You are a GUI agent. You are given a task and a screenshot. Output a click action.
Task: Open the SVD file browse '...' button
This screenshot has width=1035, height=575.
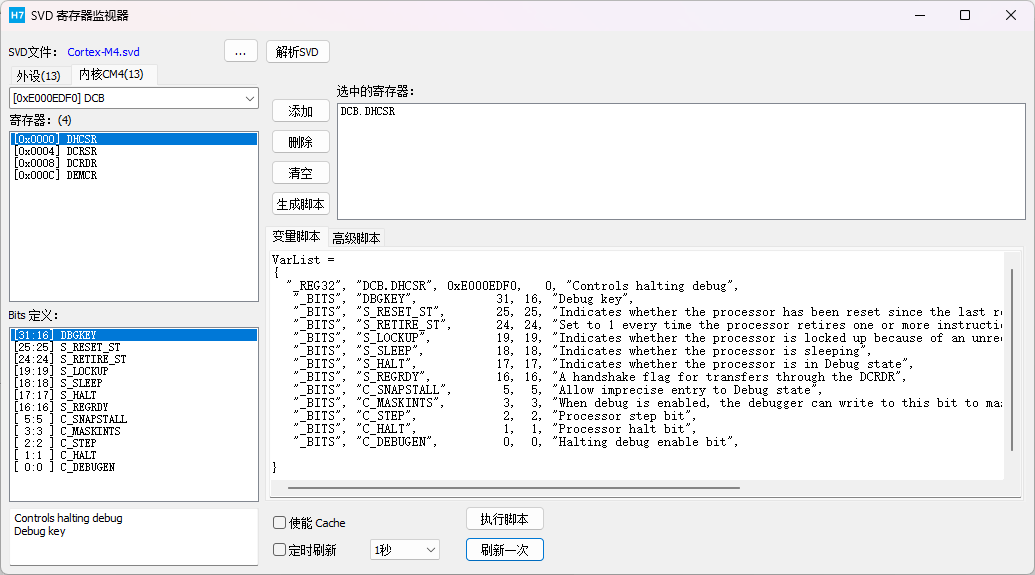click(241, 51)
